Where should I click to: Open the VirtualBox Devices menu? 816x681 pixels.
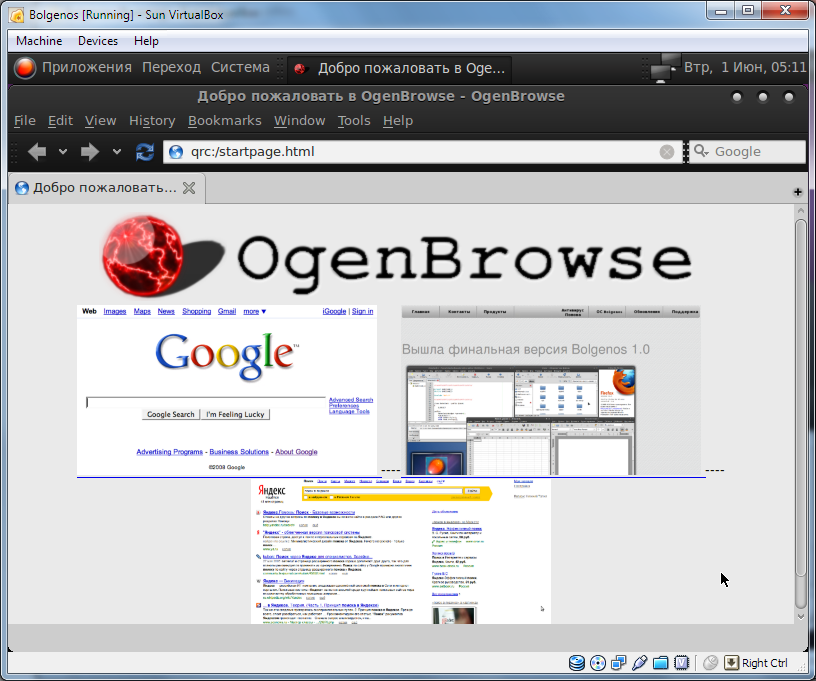pos(98,41)
